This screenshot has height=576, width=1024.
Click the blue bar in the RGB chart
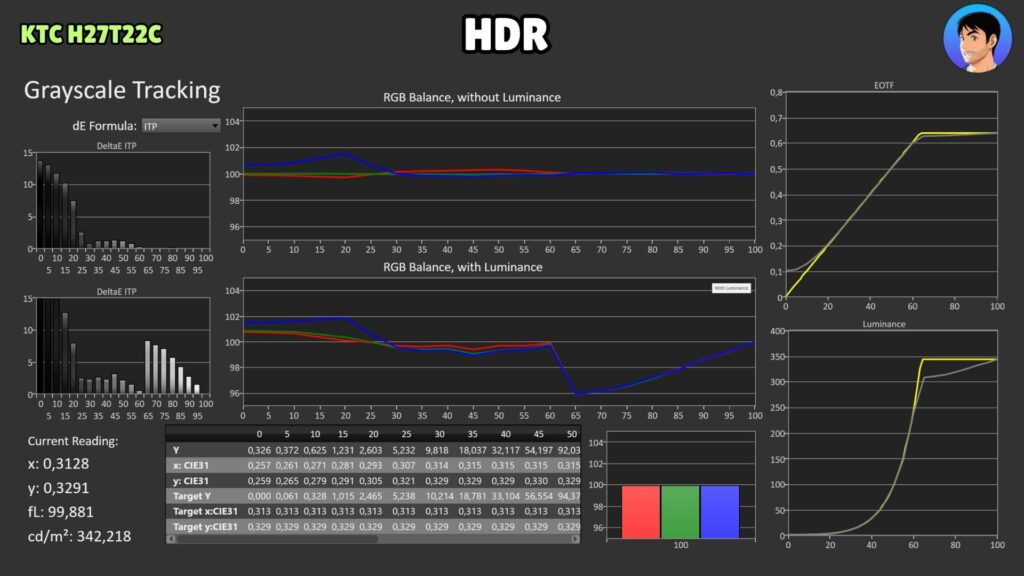(720, 512)
